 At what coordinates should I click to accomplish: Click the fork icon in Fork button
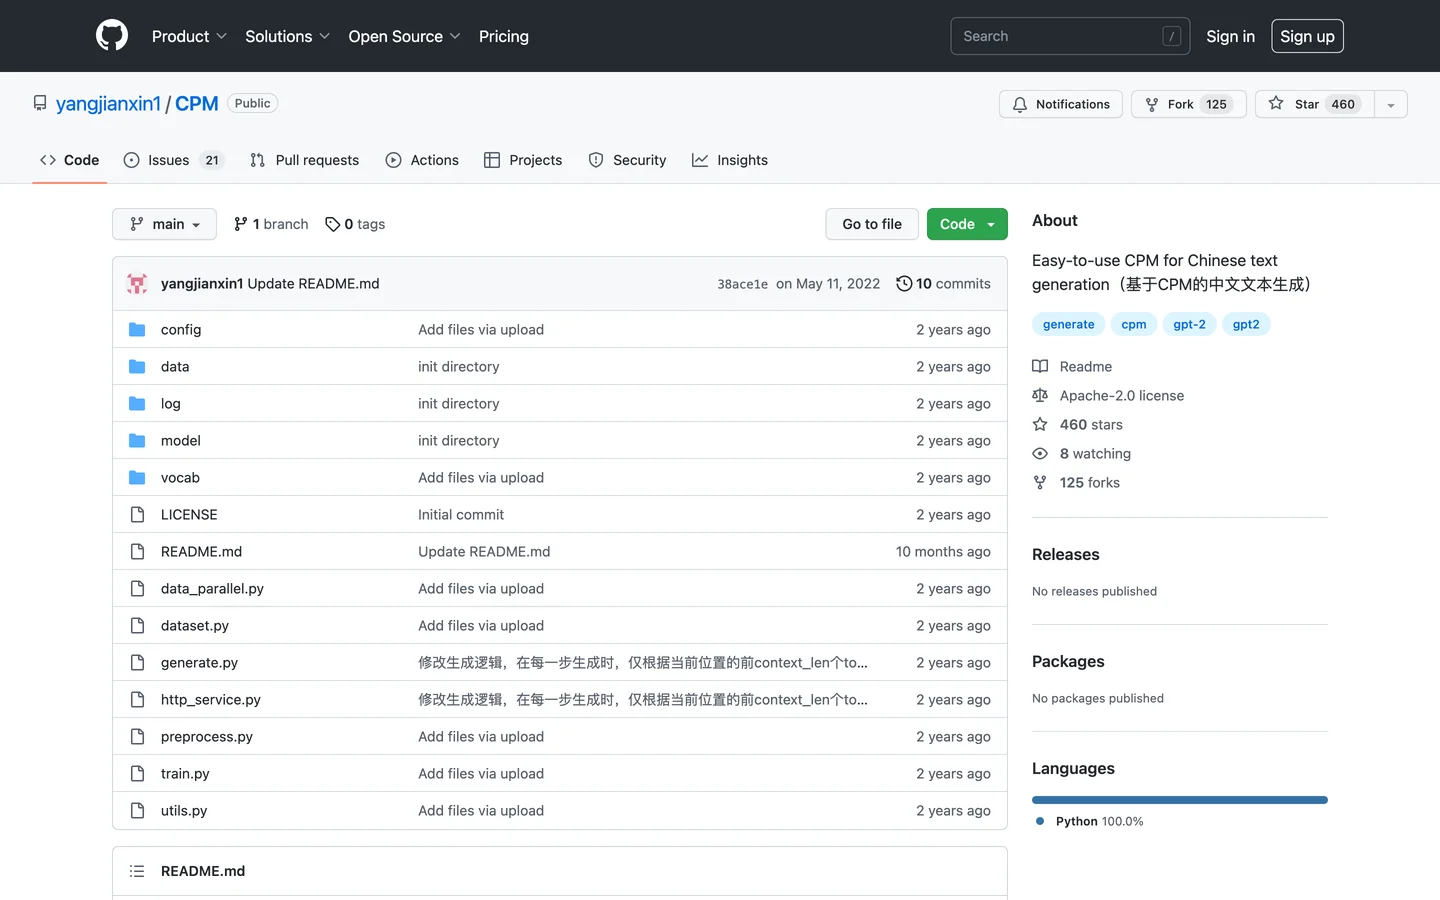pyautogui.click(x=1152, y=104)
